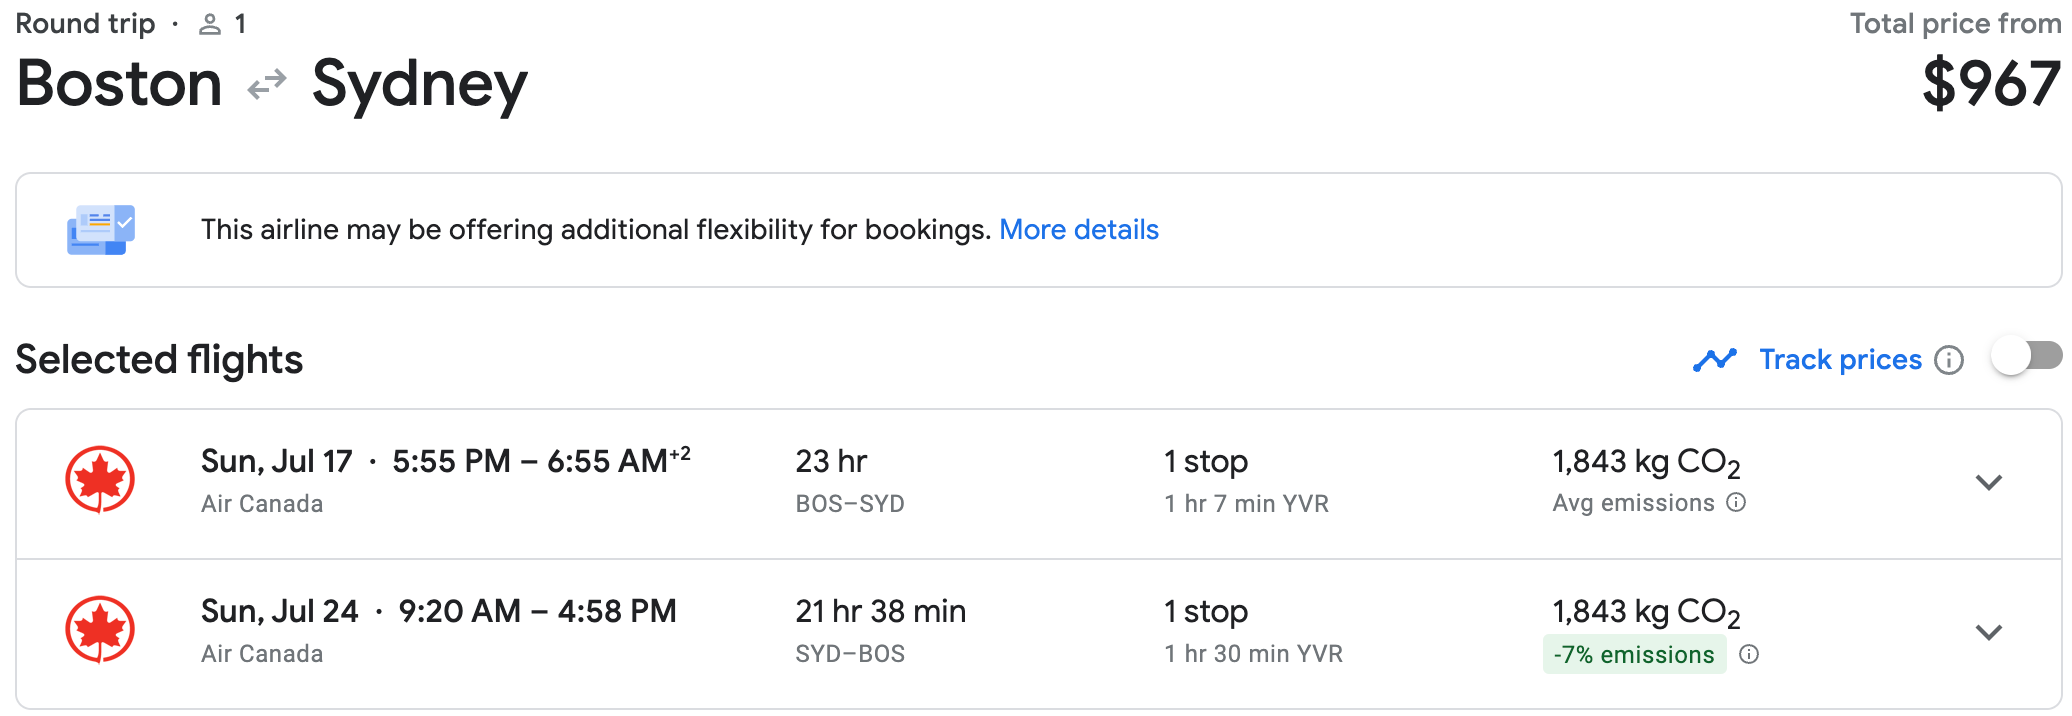Click the round trip swap arrows icon
The width and height of the screenshot is (2072, 716).
[x=267, y=85]
